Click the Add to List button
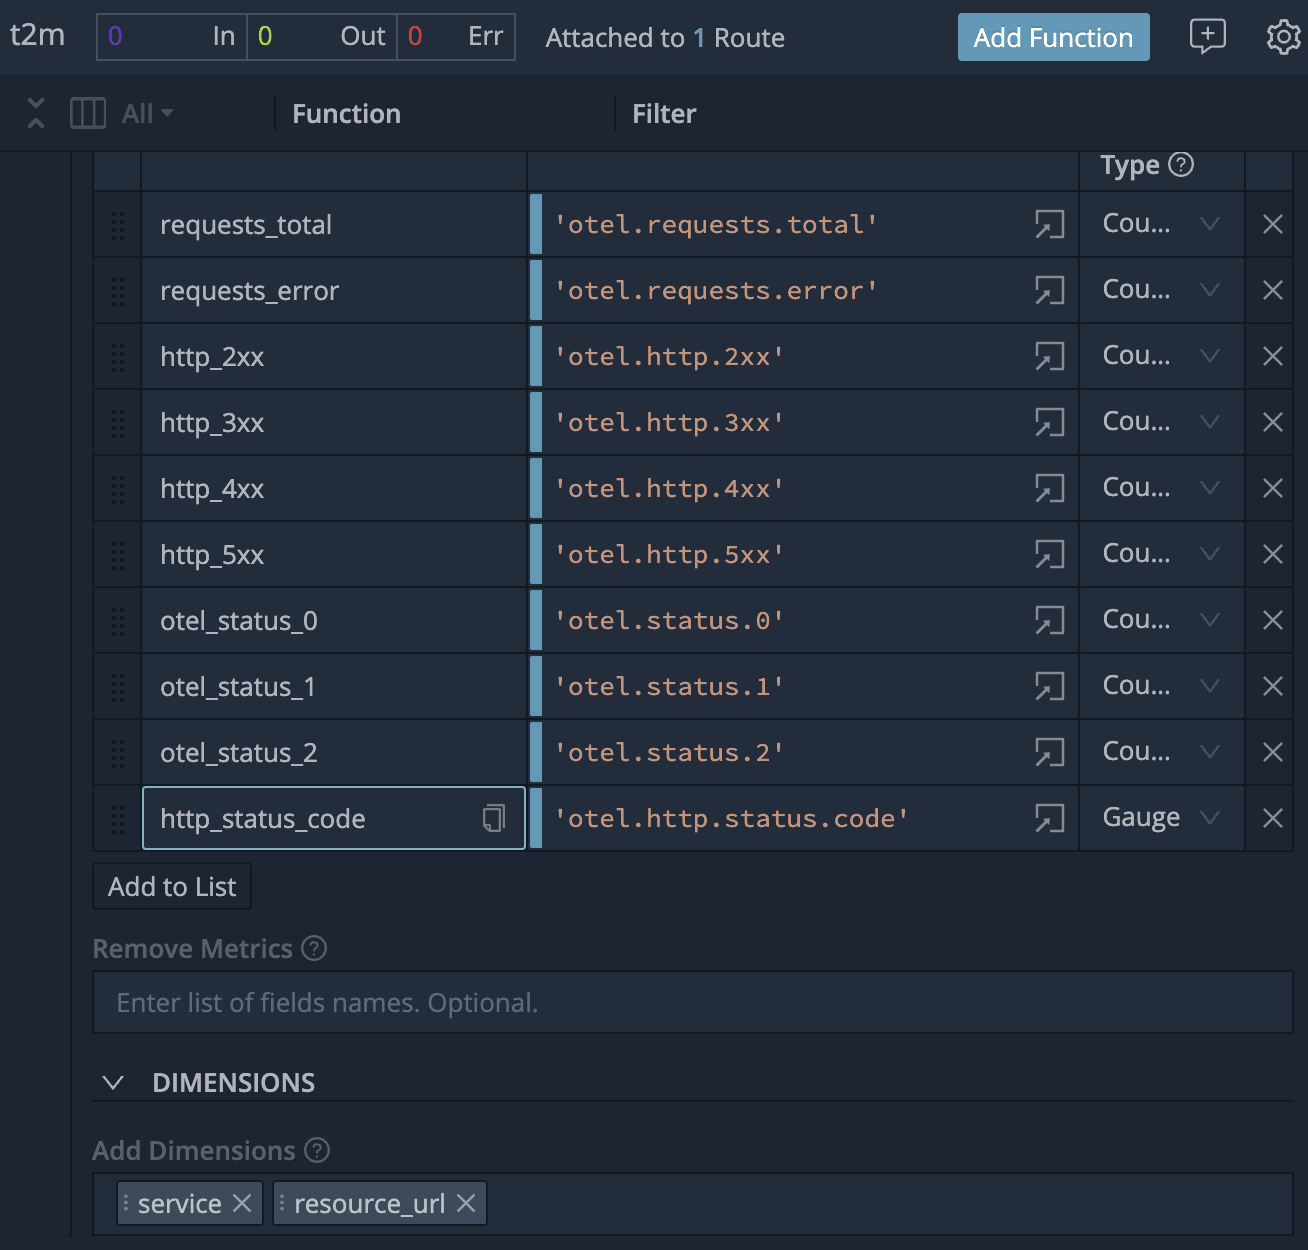 click(172, 887)
